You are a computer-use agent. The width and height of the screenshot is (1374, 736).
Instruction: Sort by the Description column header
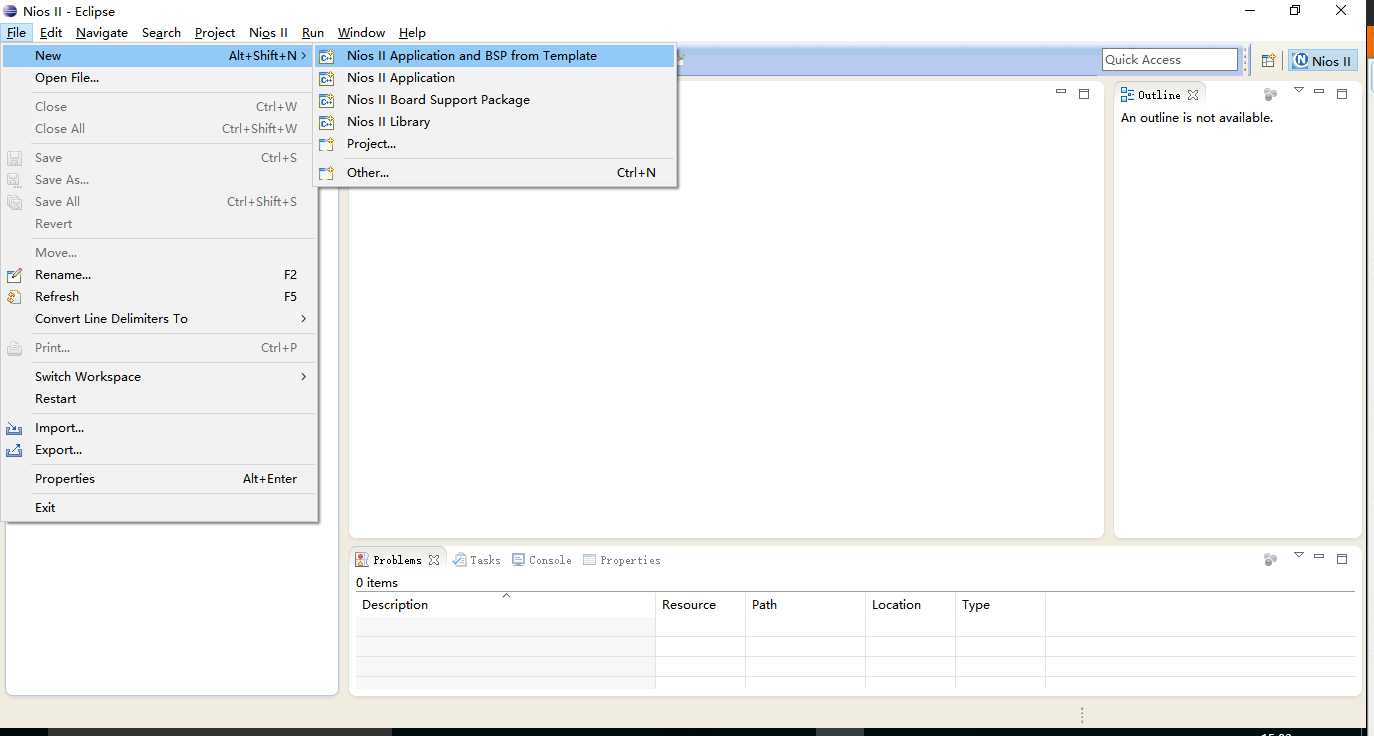[505, 605]
